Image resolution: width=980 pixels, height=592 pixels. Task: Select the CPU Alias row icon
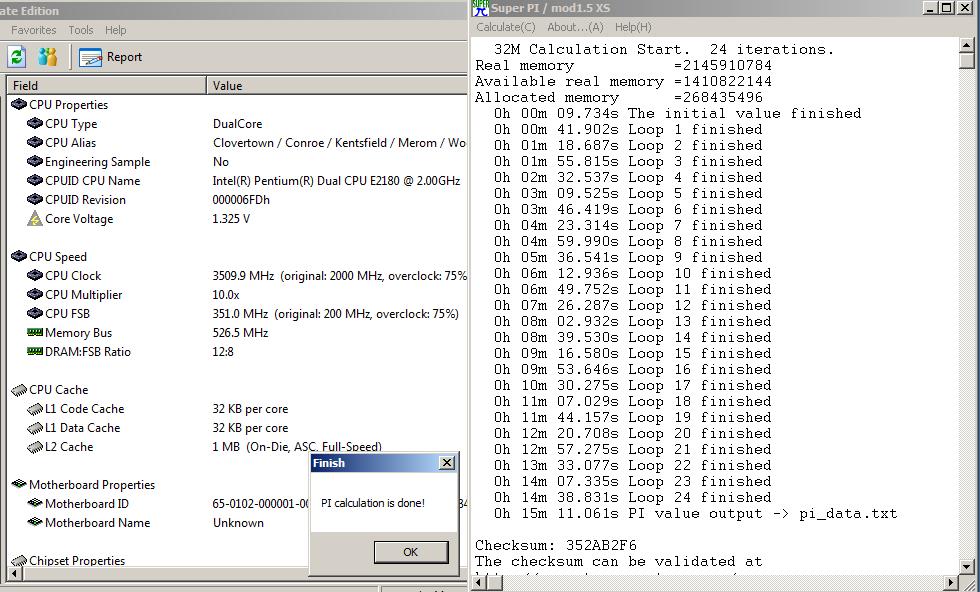35,143
